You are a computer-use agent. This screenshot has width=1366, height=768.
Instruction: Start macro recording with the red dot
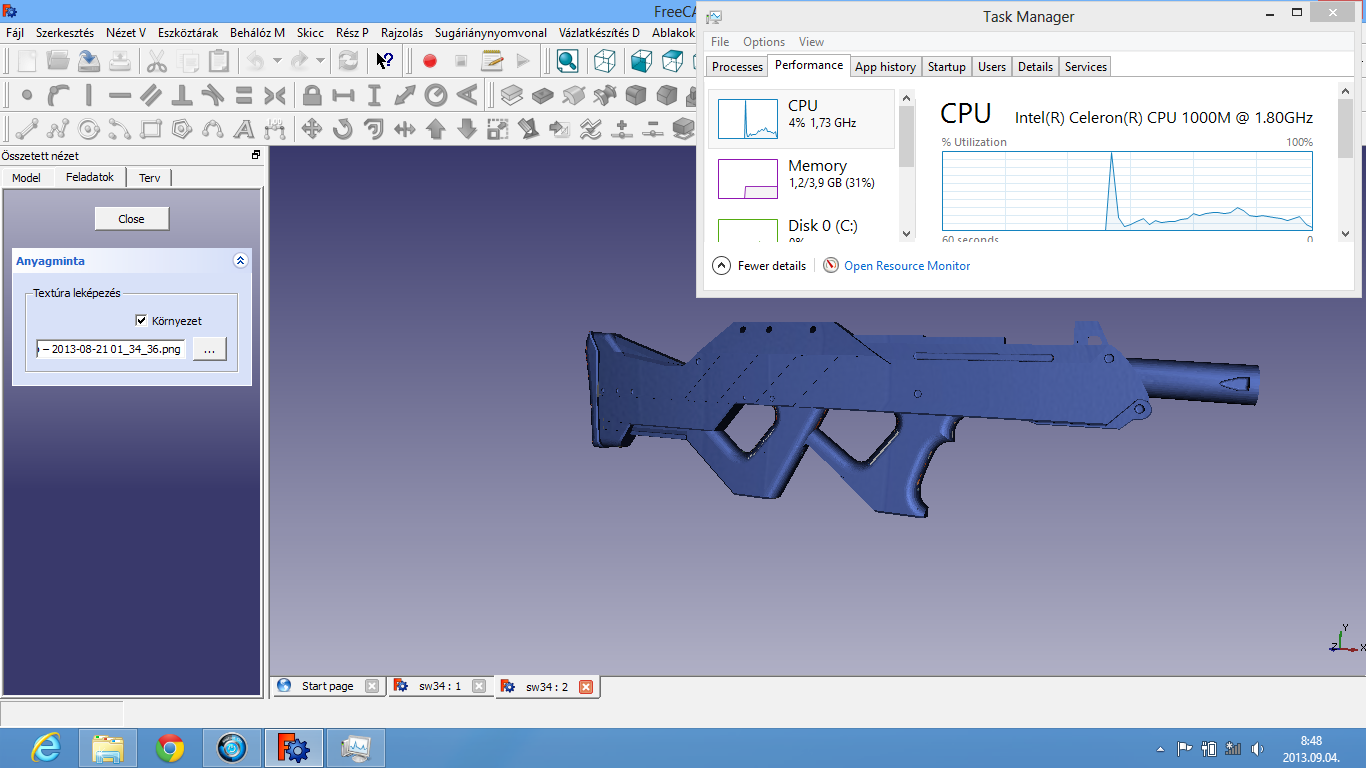coord(430,61)
